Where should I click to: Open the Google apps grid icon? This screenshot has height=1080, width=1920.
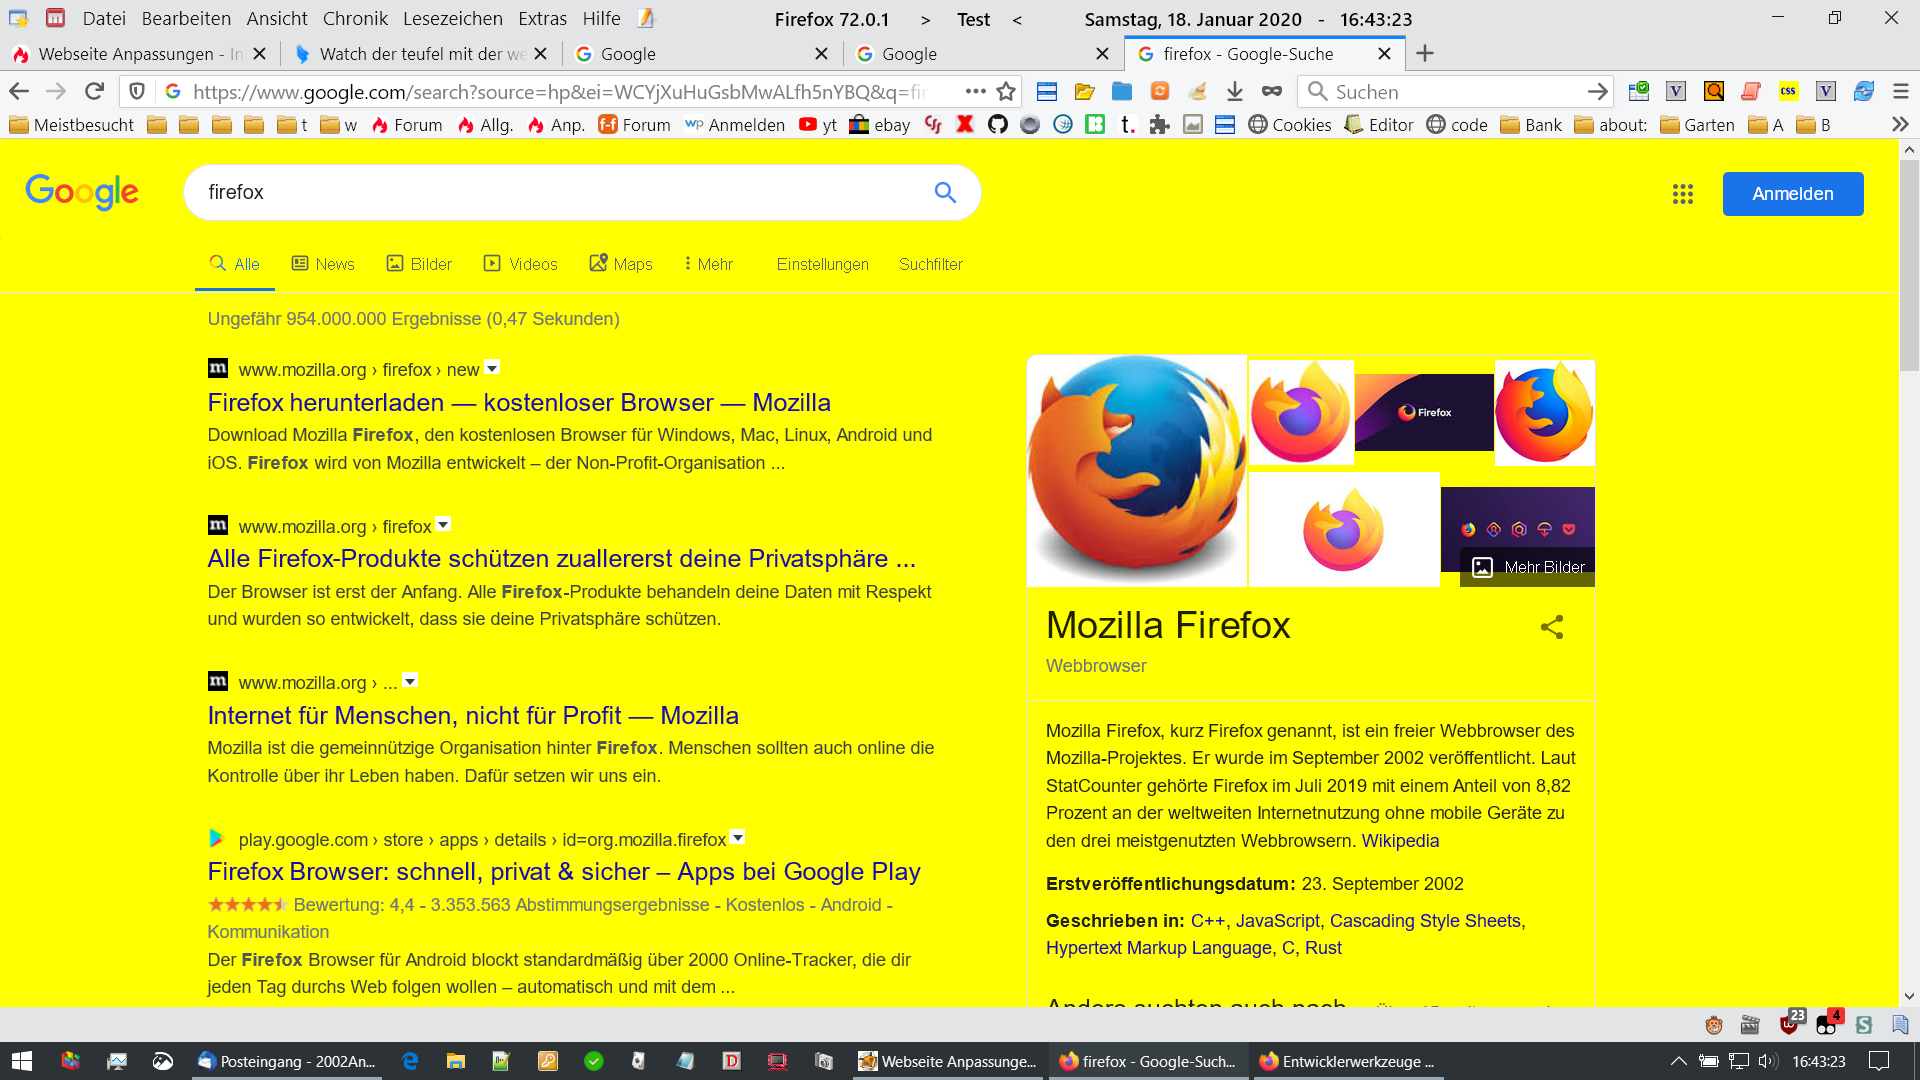[x=1683, y=194]
